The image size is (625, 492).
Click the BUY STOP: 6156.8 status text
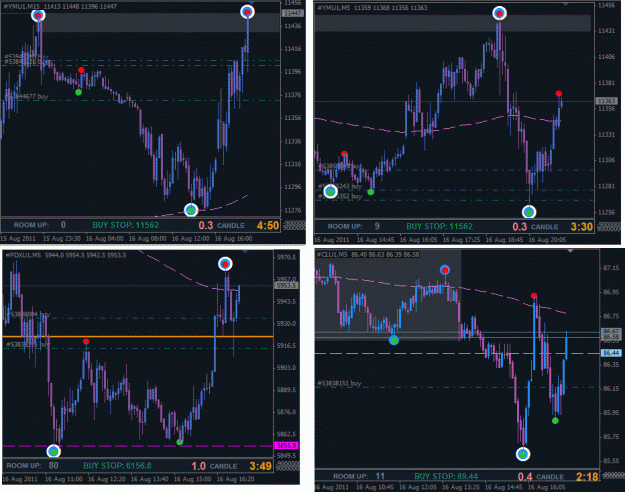[x=117, y=466]
